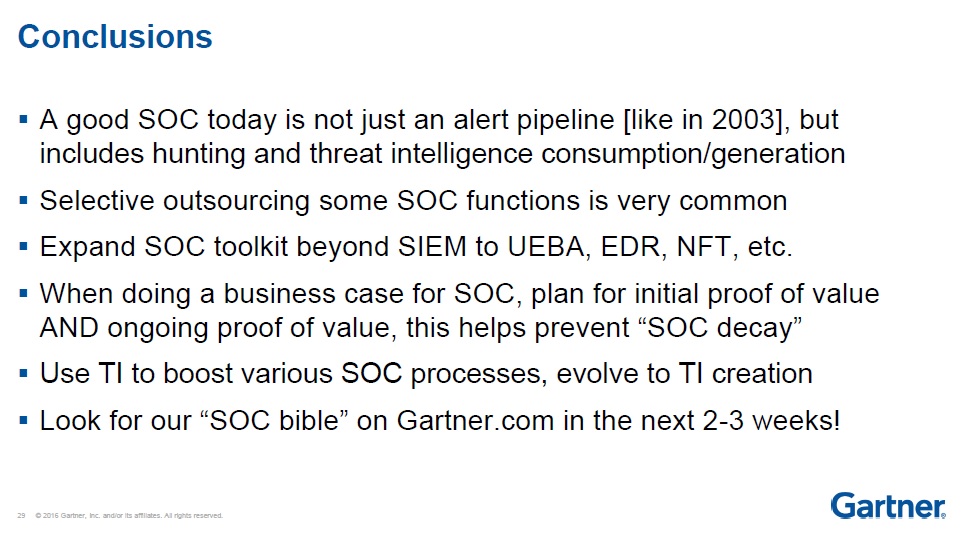The image size is (967, 541).
Task: Click the bullet marker beside Selective outsourcing
Action: [23, 200]
